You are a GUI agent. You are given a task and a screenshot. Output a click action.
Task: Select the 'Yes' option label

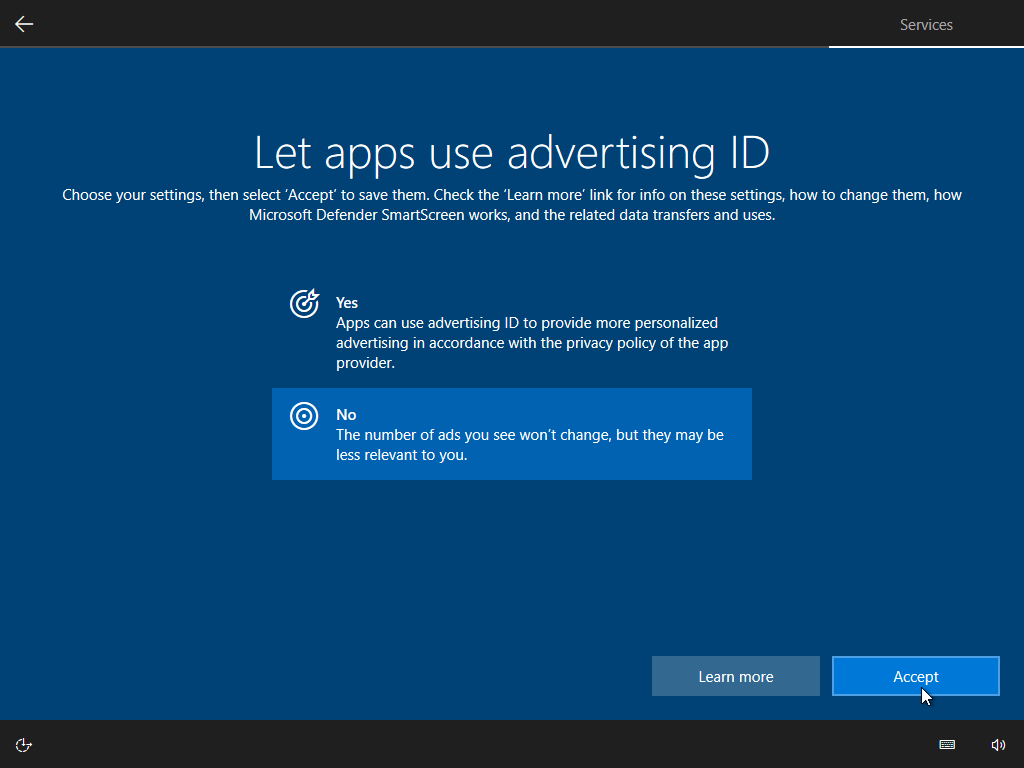[x=347, y=302]
